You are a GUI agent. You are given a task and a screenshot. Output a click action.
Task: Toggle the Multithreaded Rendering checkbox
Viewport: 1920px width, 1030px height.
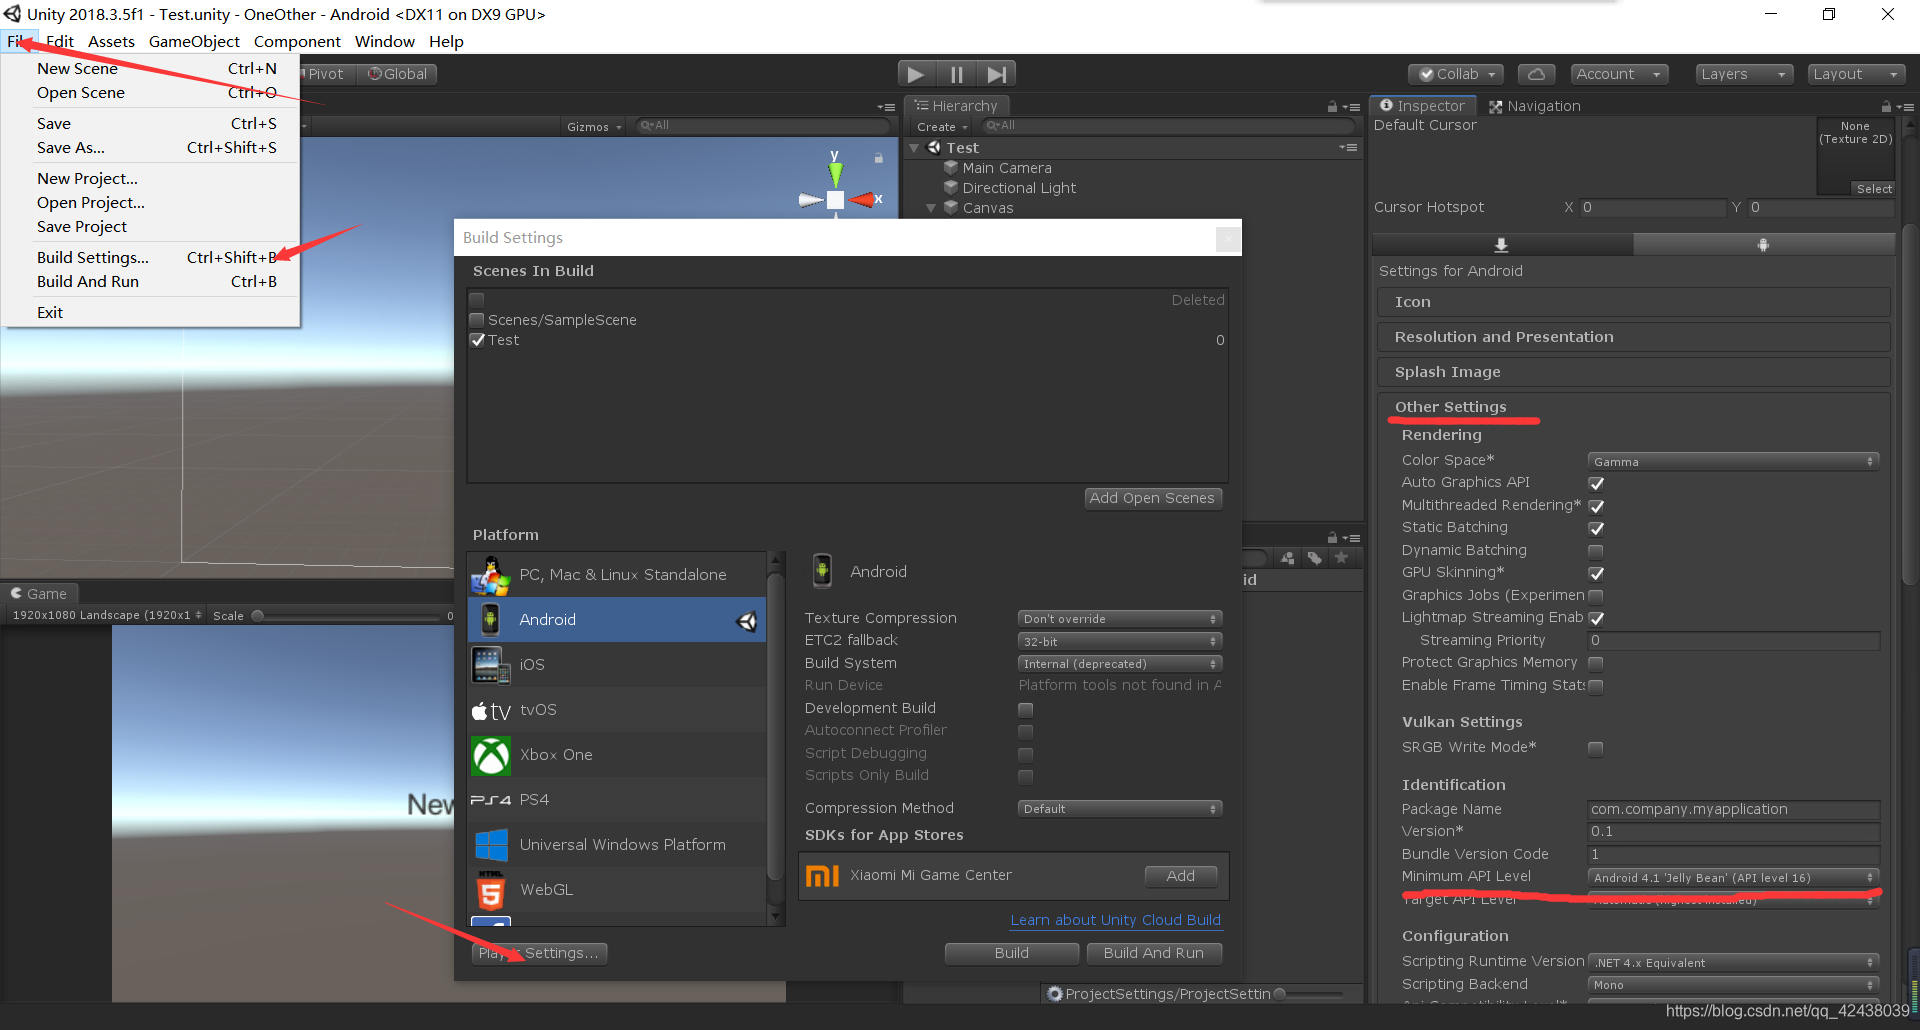pos(1596,507)
